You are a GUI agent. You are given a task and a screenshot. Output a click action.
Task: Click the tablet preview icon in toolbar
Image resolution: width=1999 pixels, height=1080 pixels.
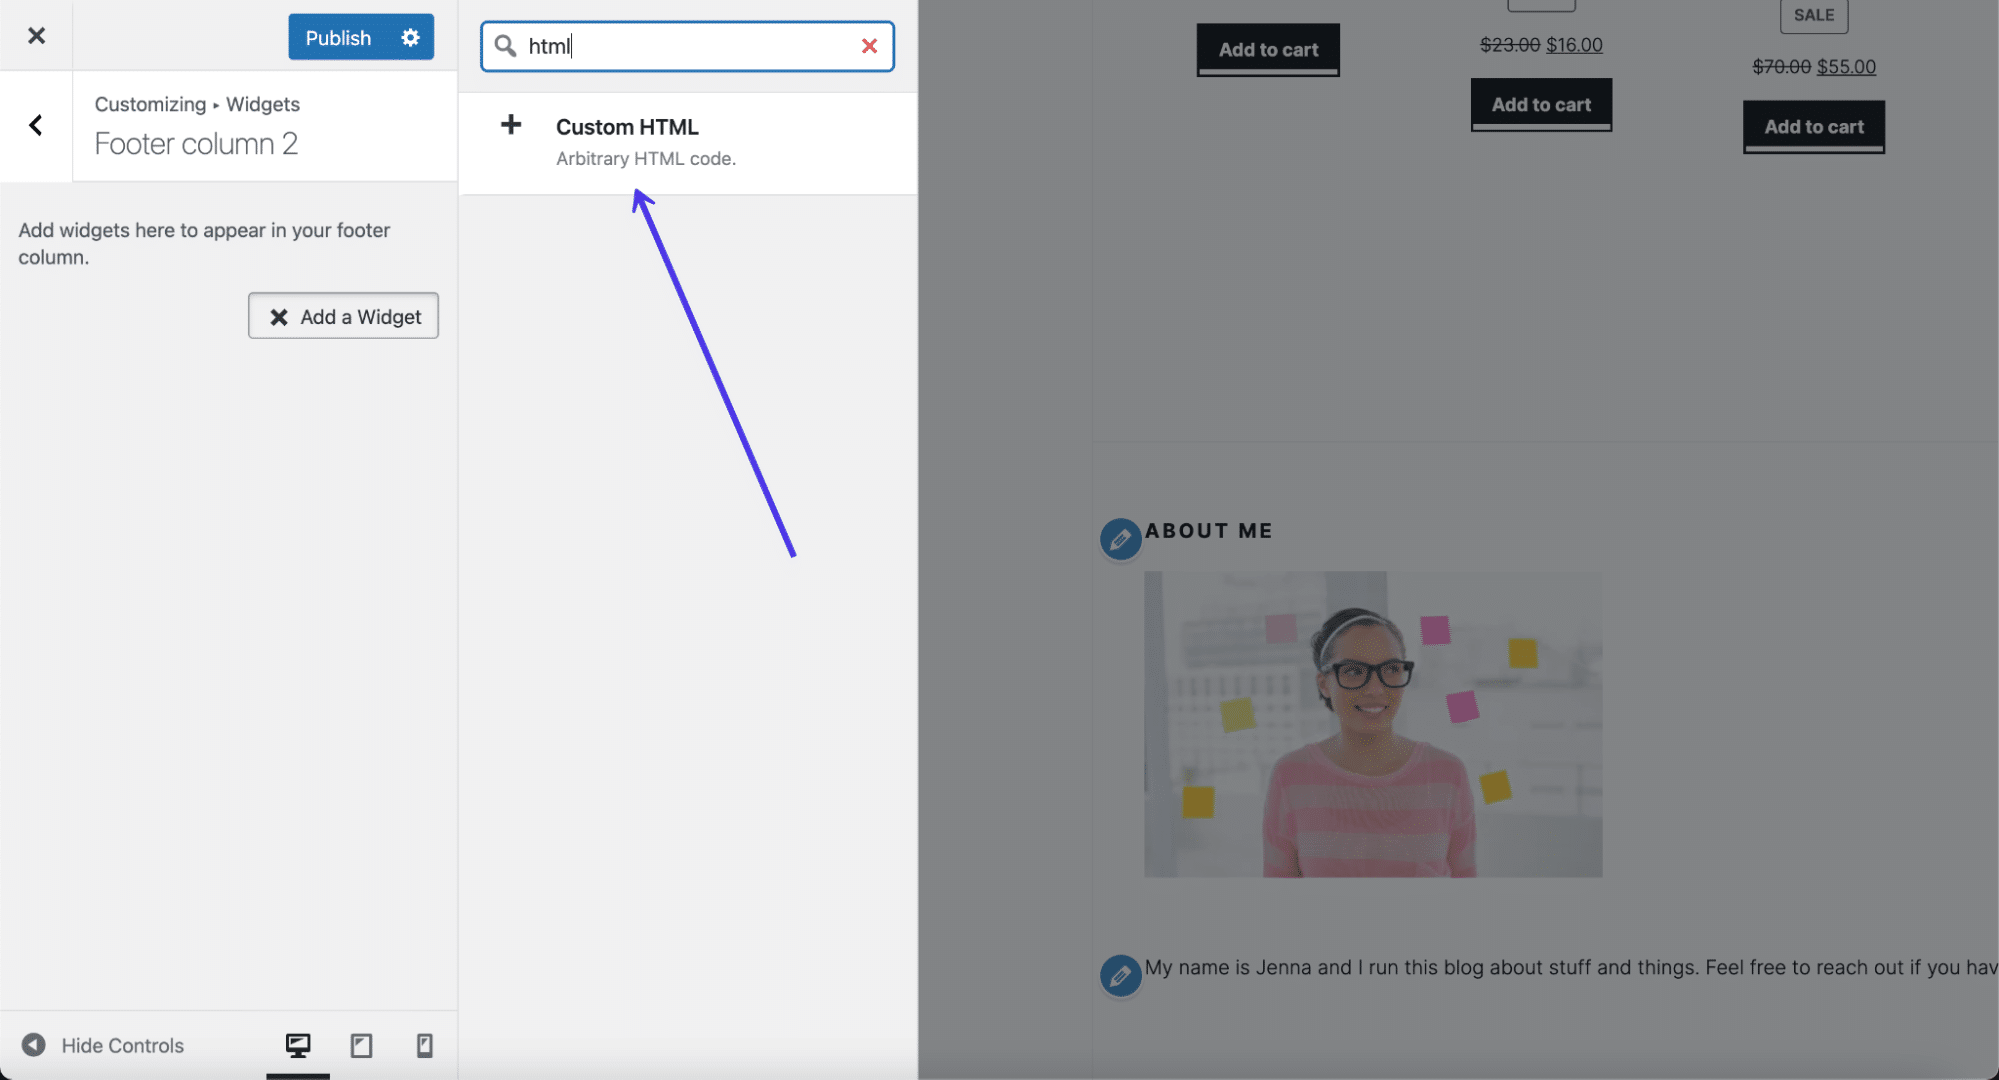coord(360,1044)
